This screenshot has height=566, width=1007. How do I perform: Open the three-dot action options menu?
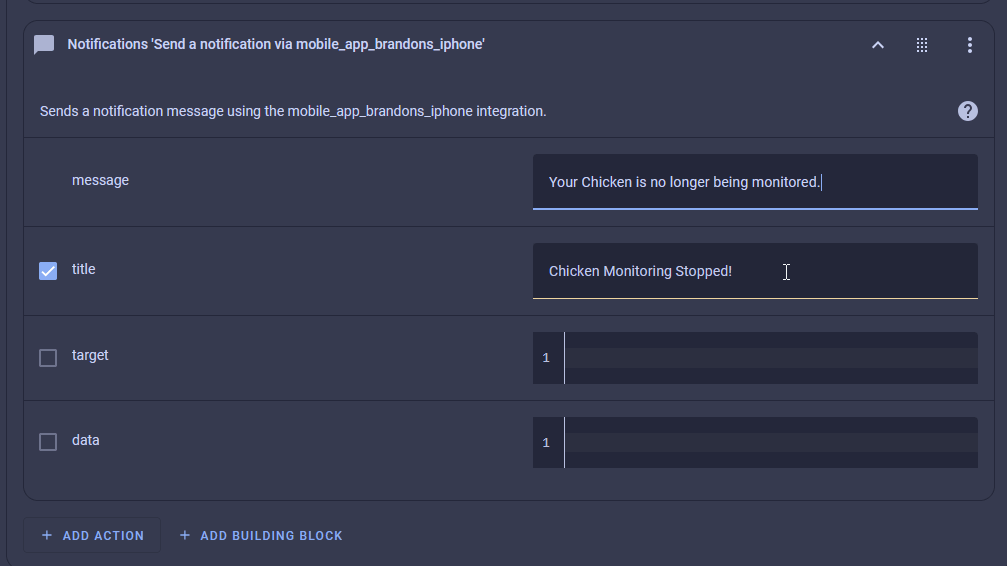(969, 45)
